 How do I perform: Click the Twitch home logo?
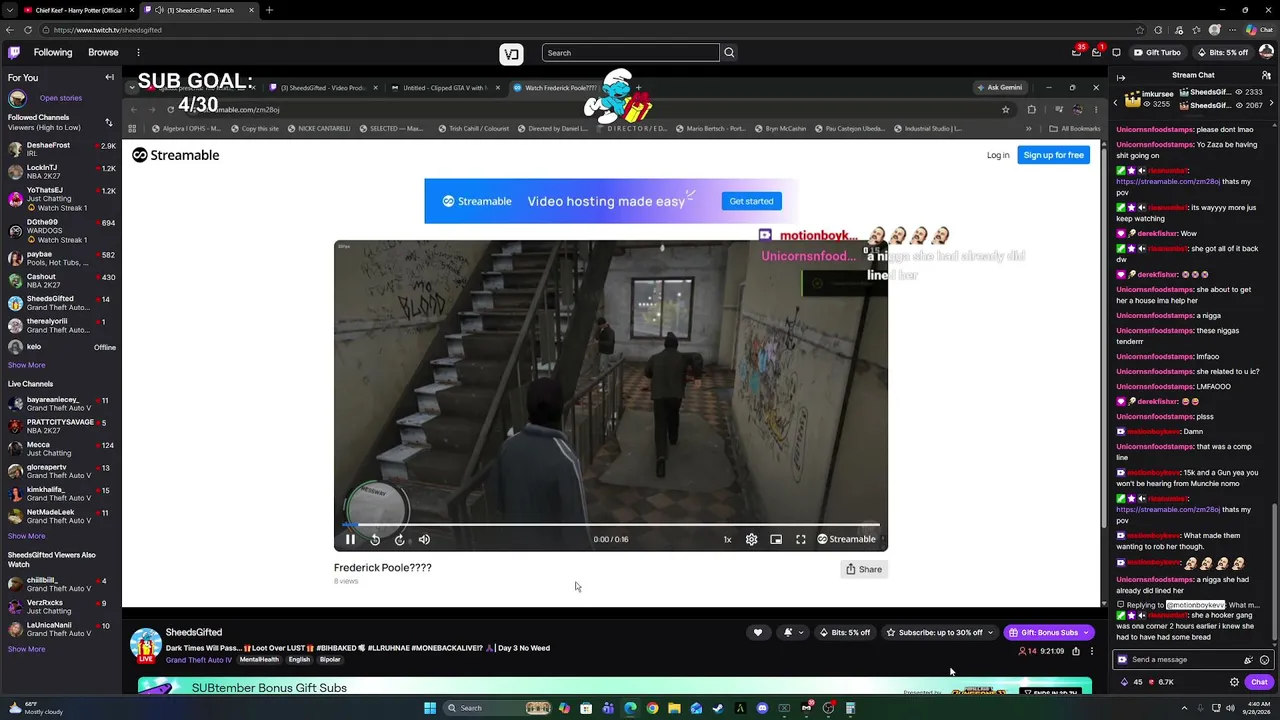(13, 52)
